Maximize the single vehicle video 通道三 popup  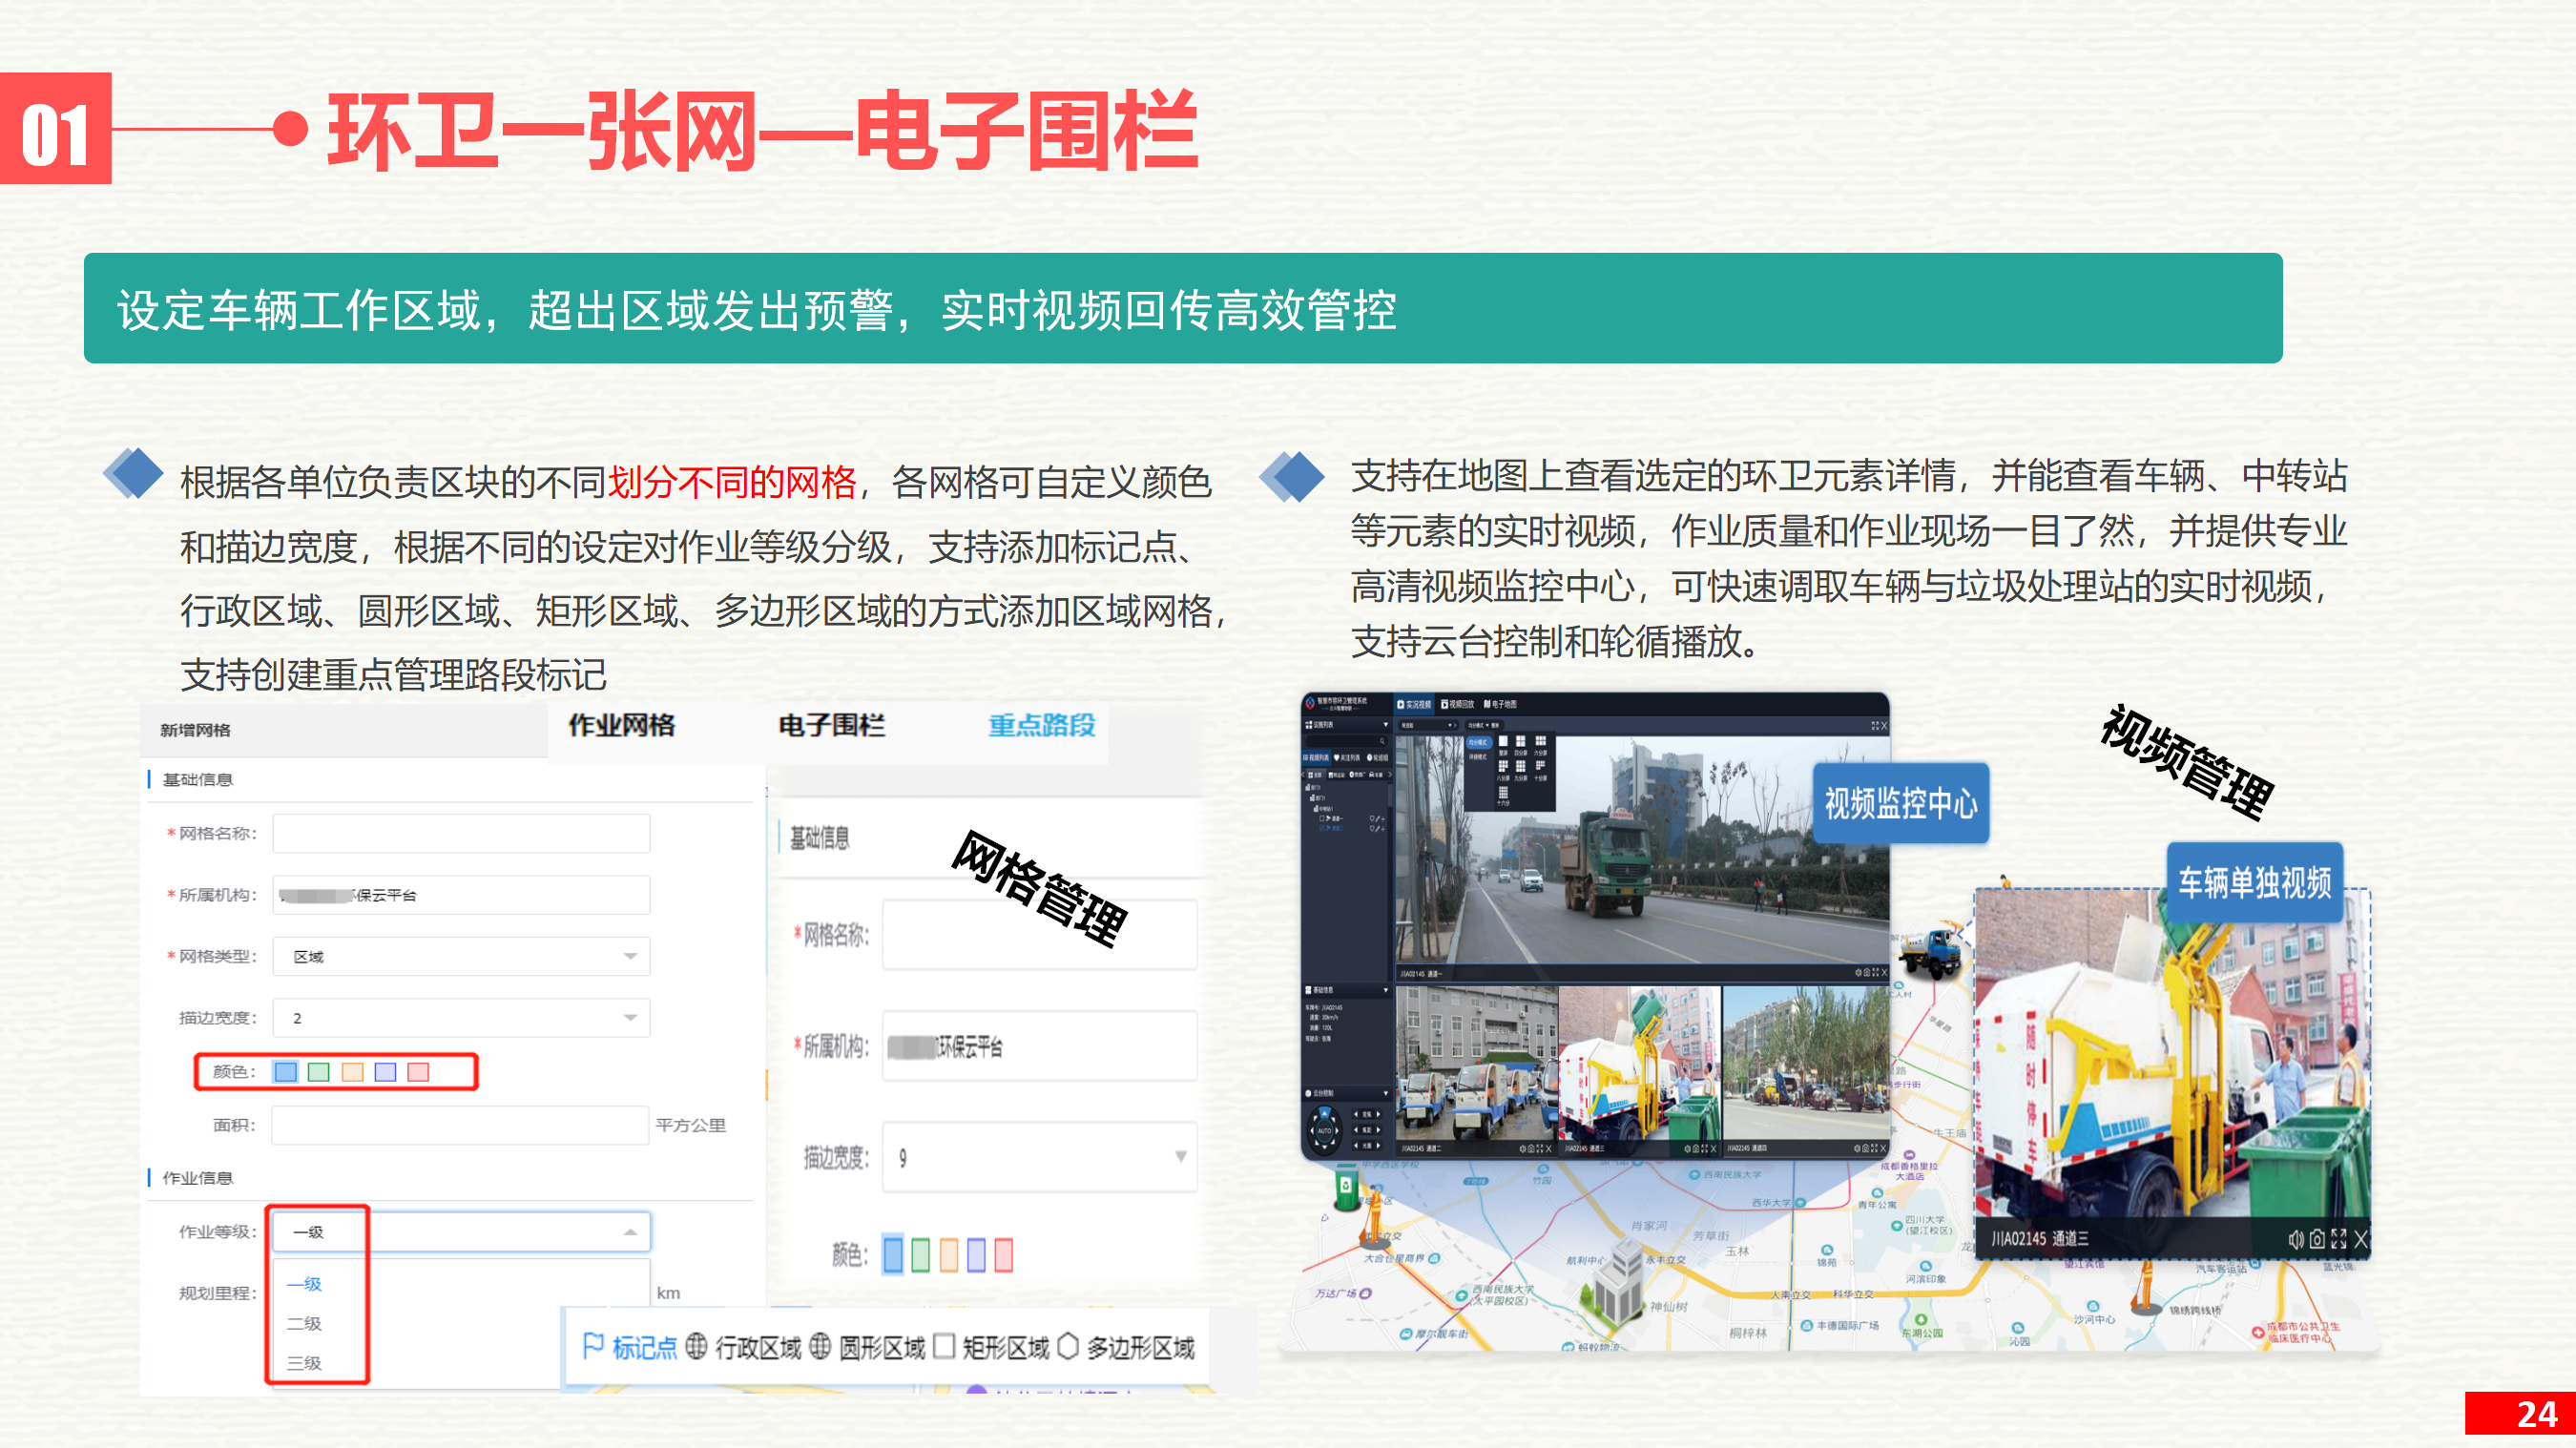click(2338, 1240)
